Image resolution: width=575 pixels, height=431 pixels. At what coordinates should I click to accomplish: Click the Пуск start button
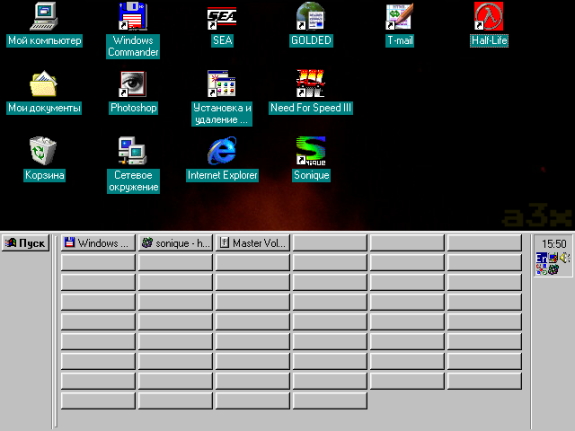[25, 243]
